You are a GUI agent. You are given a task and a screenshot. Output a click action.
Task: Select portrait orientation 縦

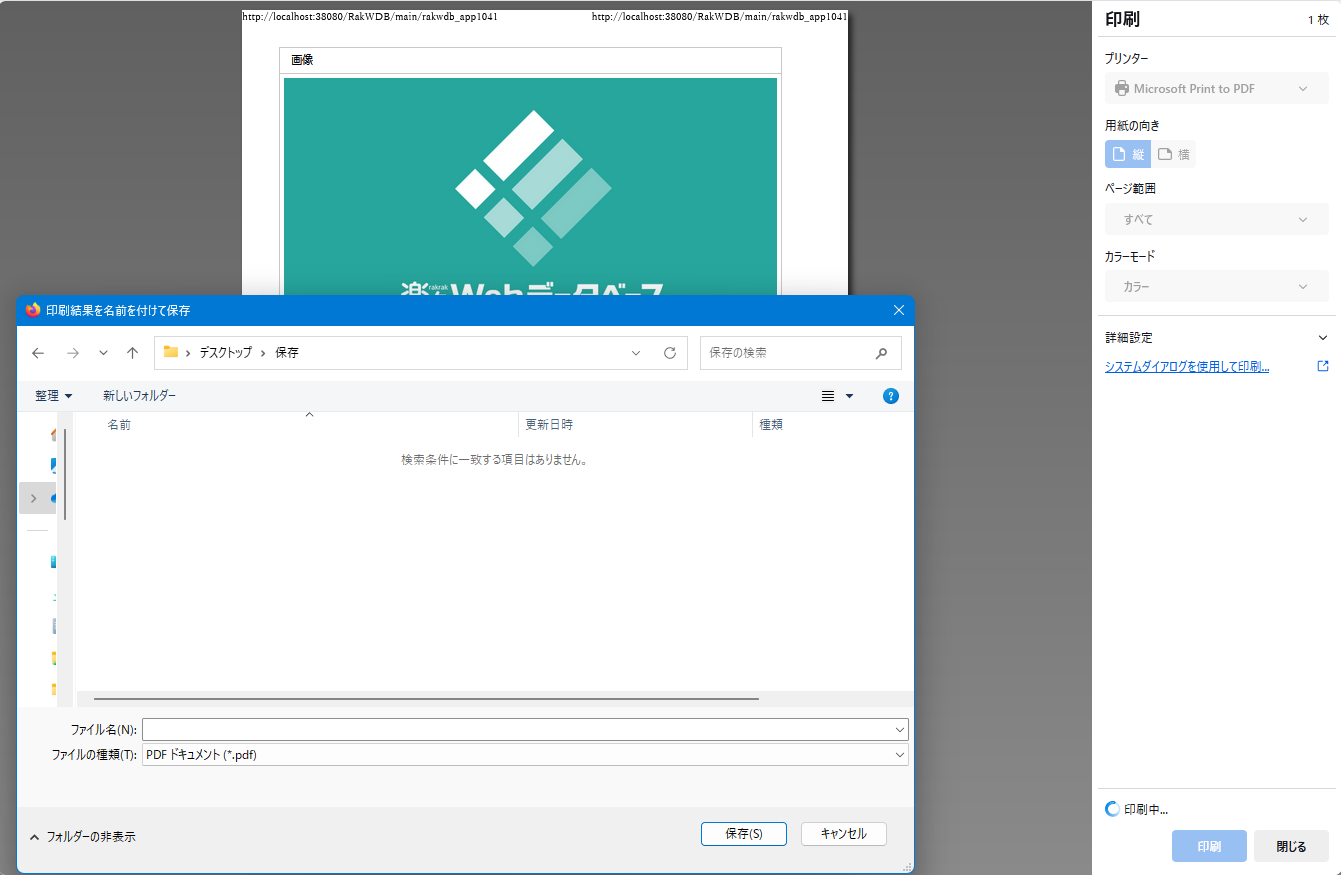pyautogui.click(x=1128, y=154)
